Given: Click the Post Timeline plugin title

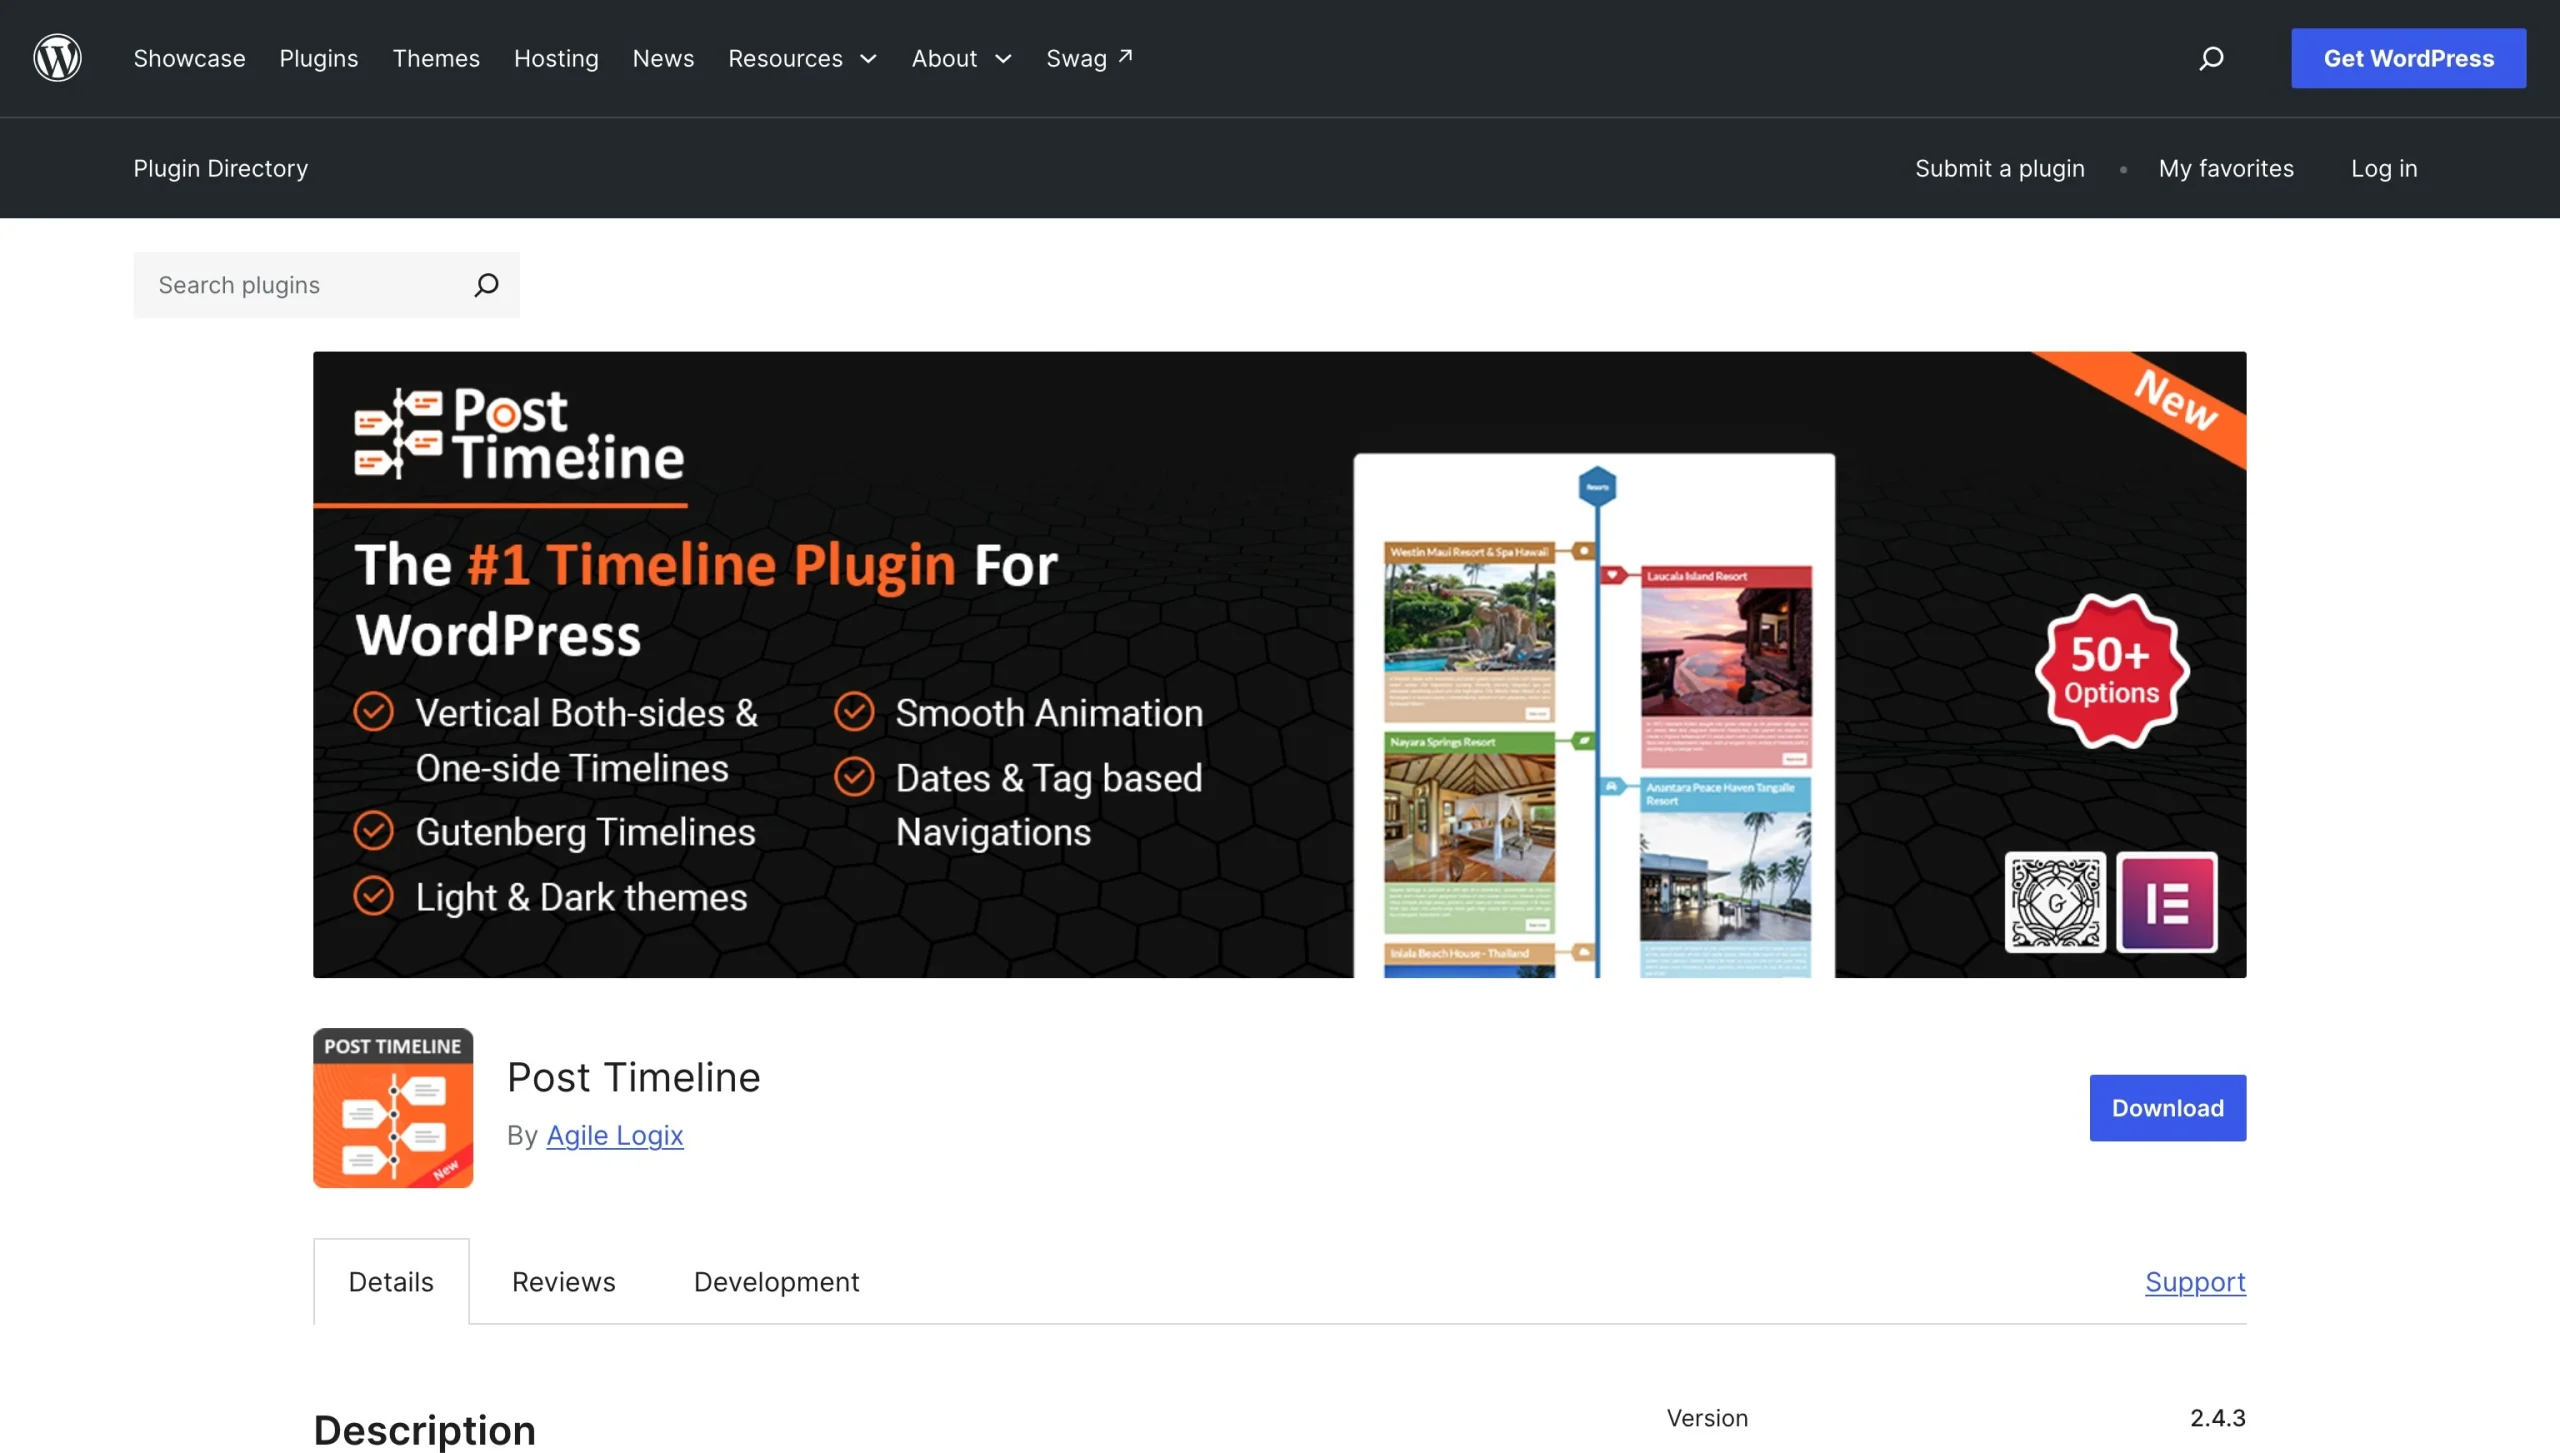Looking at the screenshot, I should (634, 1077).
